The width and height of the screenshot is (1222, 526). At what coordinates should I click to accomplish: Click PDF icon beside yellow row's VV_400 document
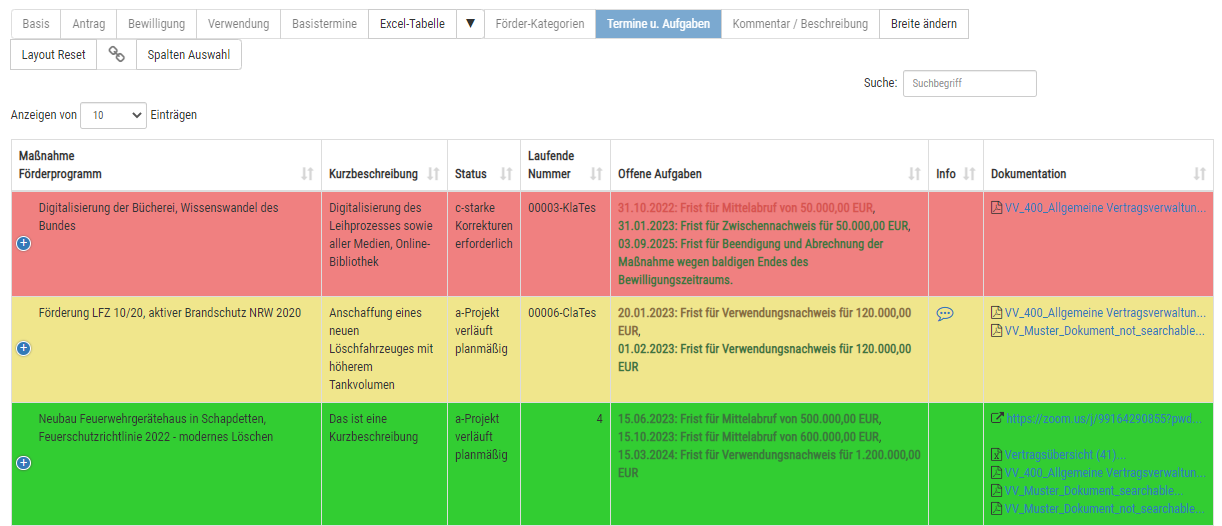pos(996,313)
